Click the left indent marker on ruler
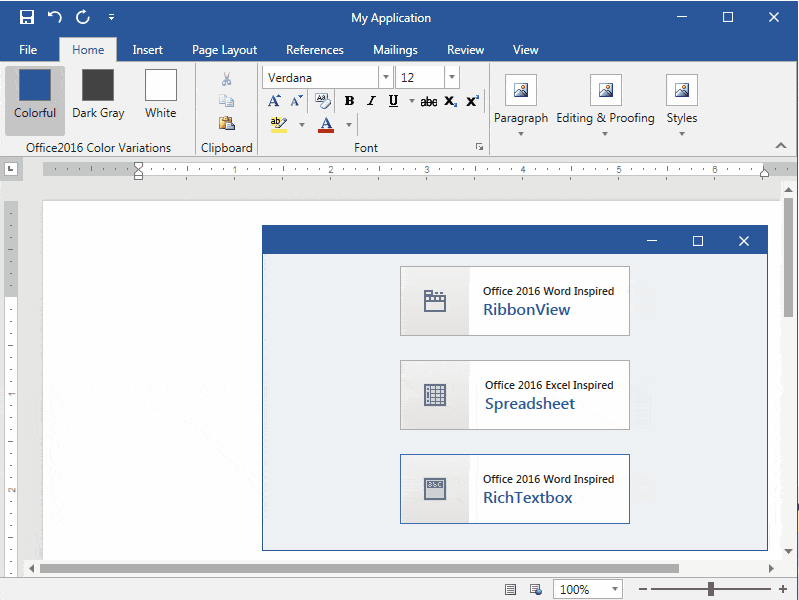This screenshot has width=799, height=600. tap(138, 171)
